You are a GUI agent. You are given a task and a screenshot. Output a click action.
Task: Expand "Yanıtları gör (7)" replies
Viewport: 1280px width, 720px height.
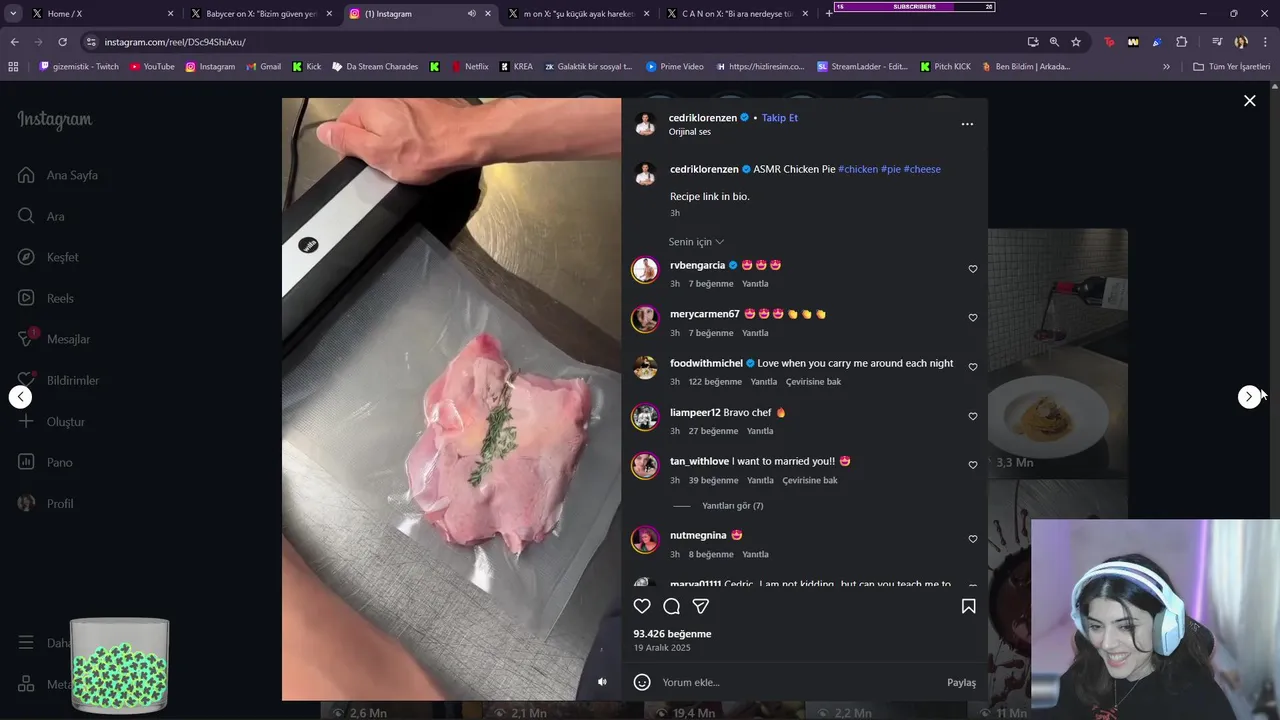click(x=733, y=506)
